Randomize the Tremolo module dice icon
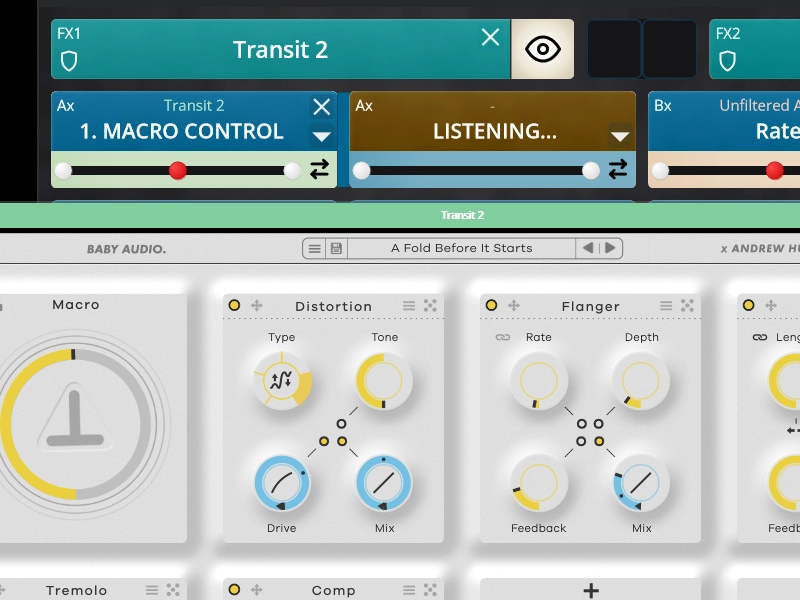The height and width of the screenshot is (600, 800). coord(173,590)
